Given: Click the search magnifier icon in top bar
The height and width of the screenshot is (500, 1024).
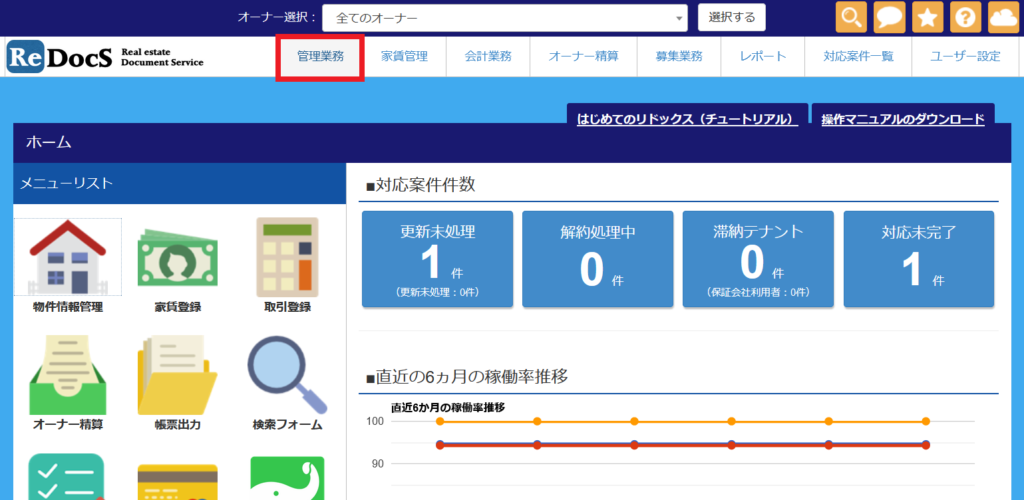Looking at the screenshot, I should [851, 18].
